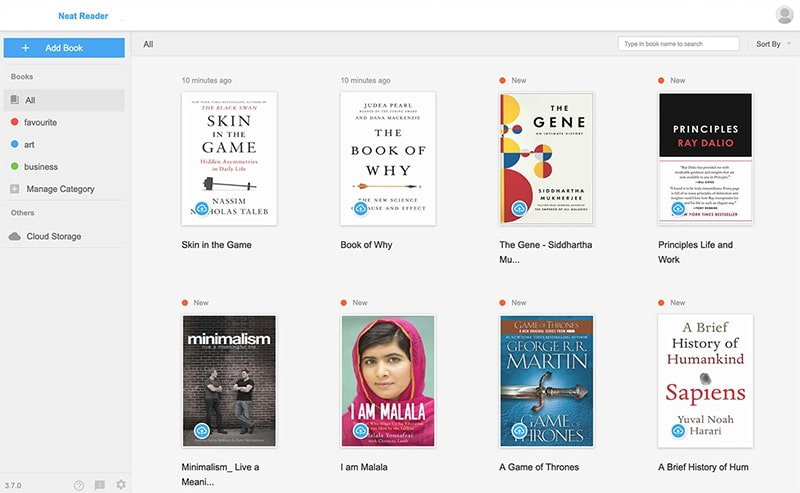Click 'A Brief History of Hum' title

[x=703, y=467]
